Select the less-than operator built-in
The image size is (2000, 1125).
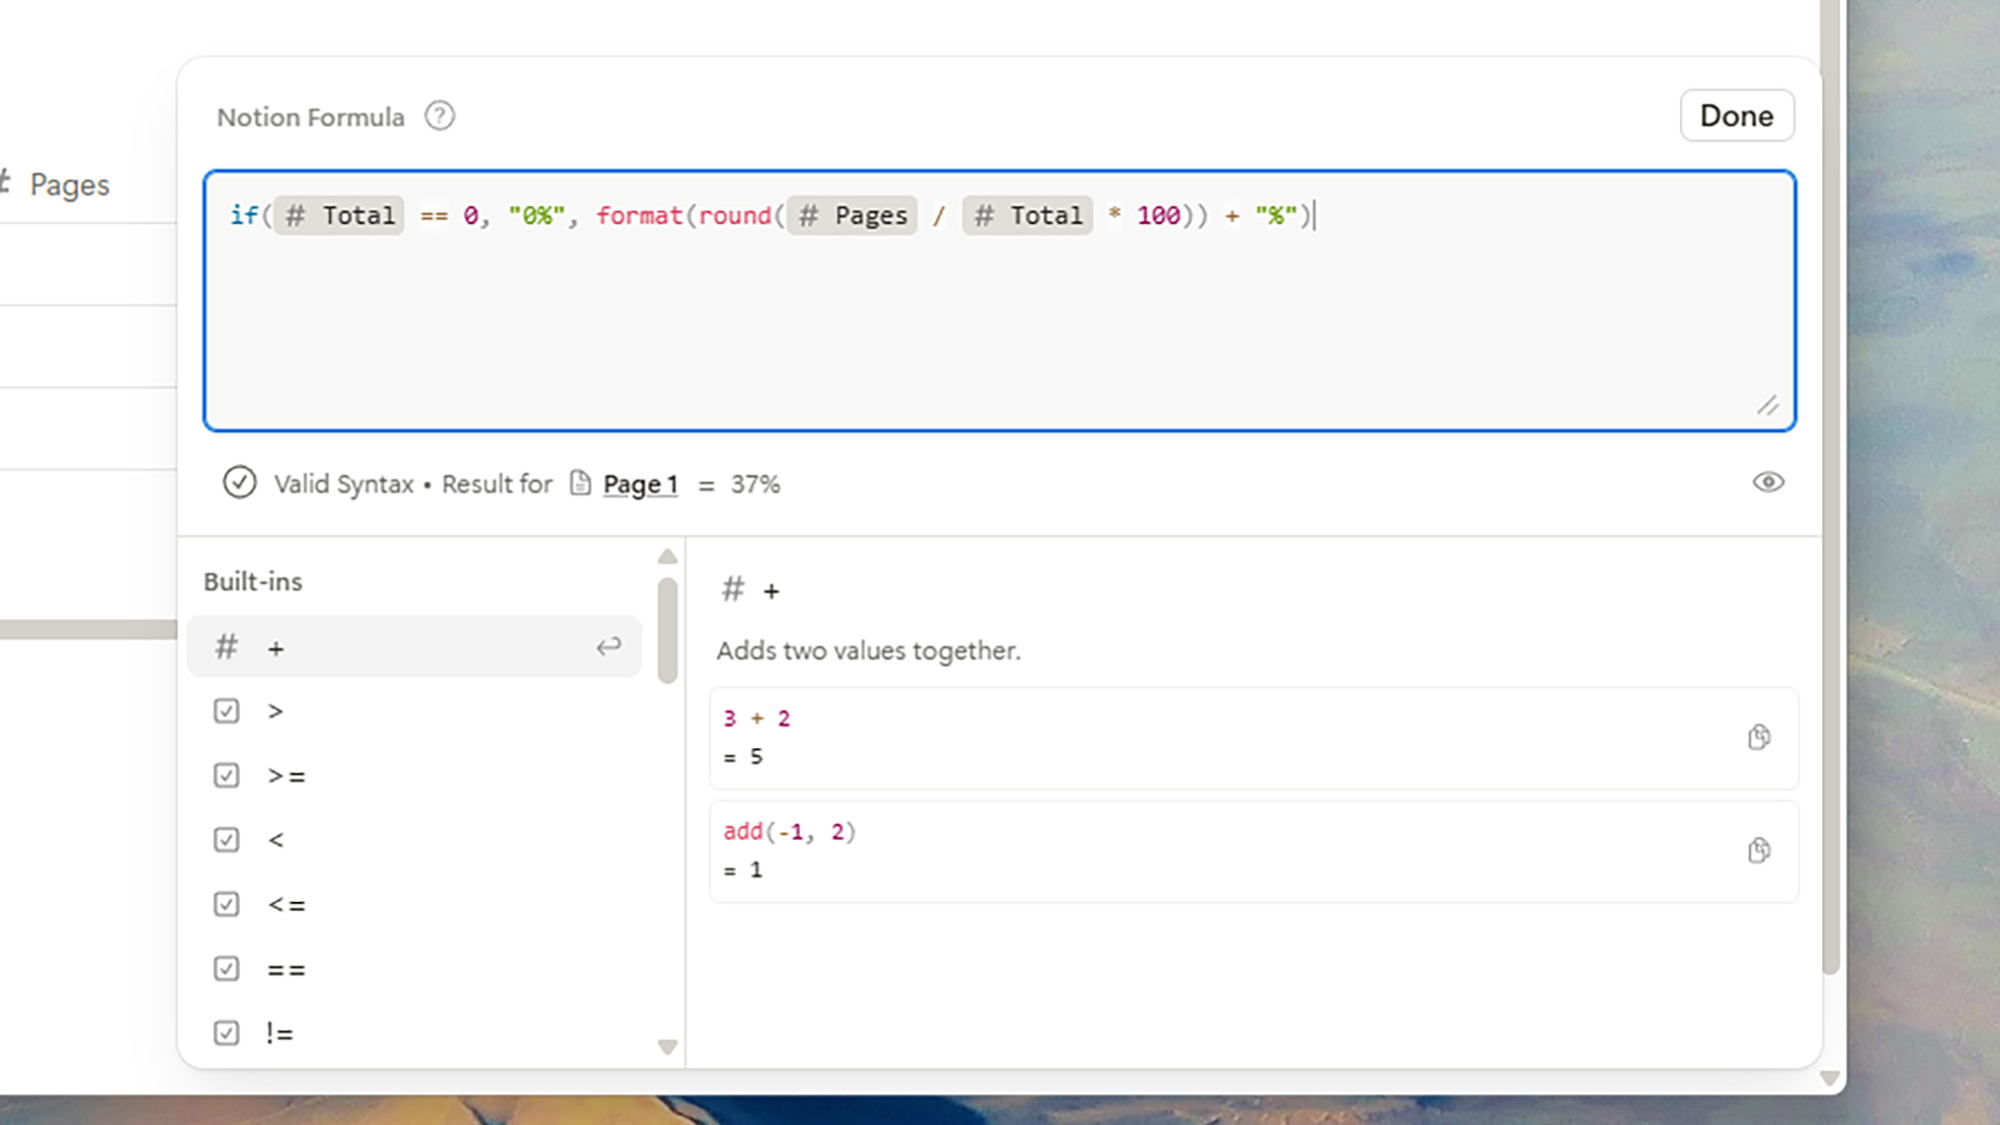pos(276,840)
